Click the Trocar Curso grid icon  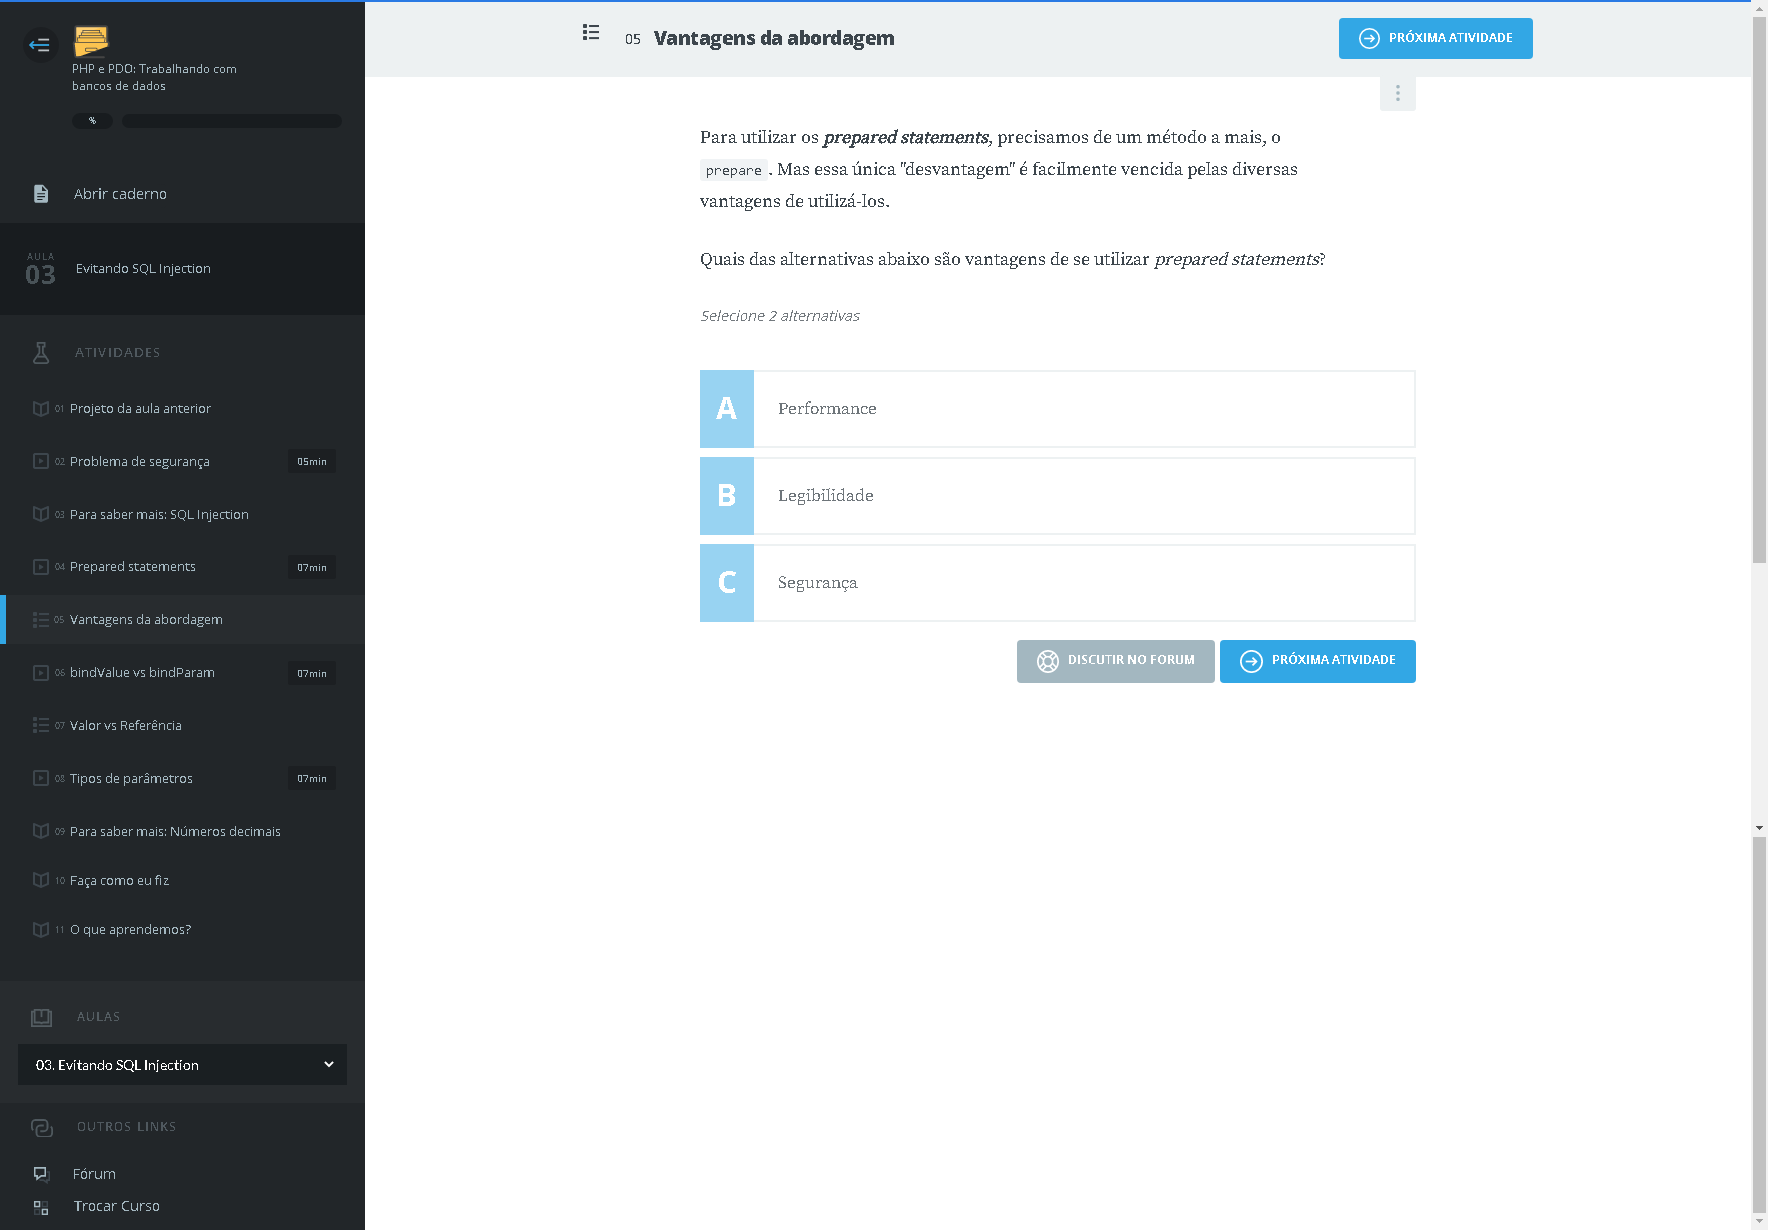coord(41,1207)
